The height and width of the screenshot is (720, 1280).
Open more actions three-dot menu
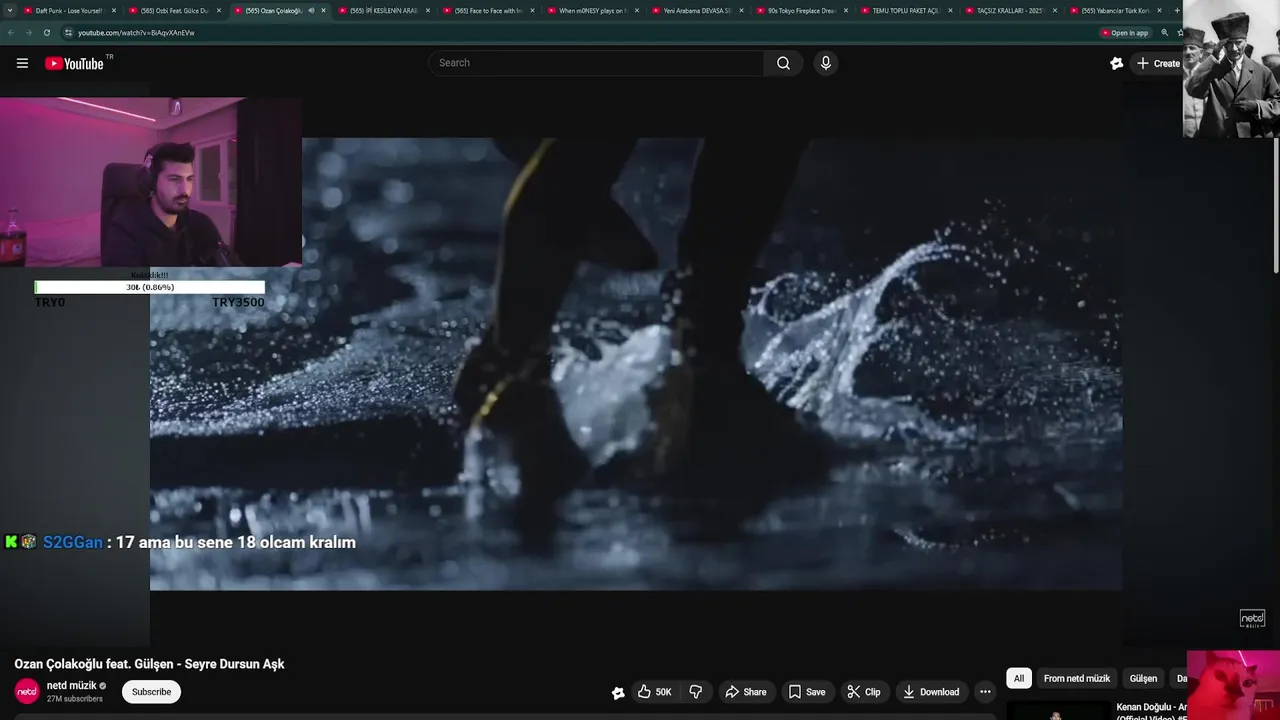point(985,692)
